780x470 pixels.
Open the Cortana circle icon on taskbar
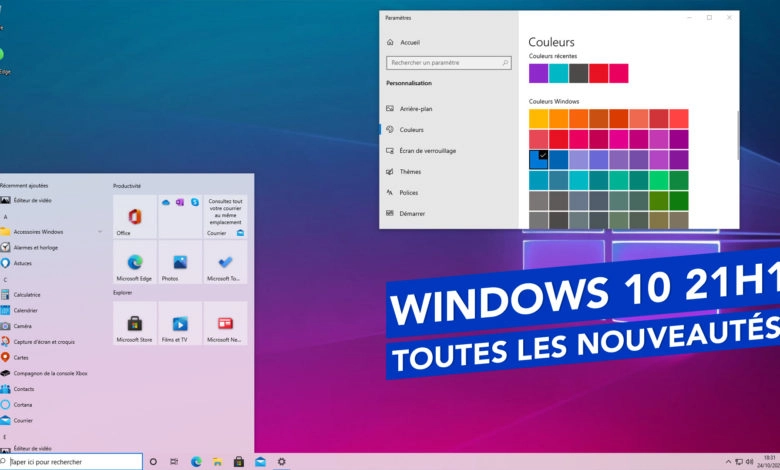(153, 462)
